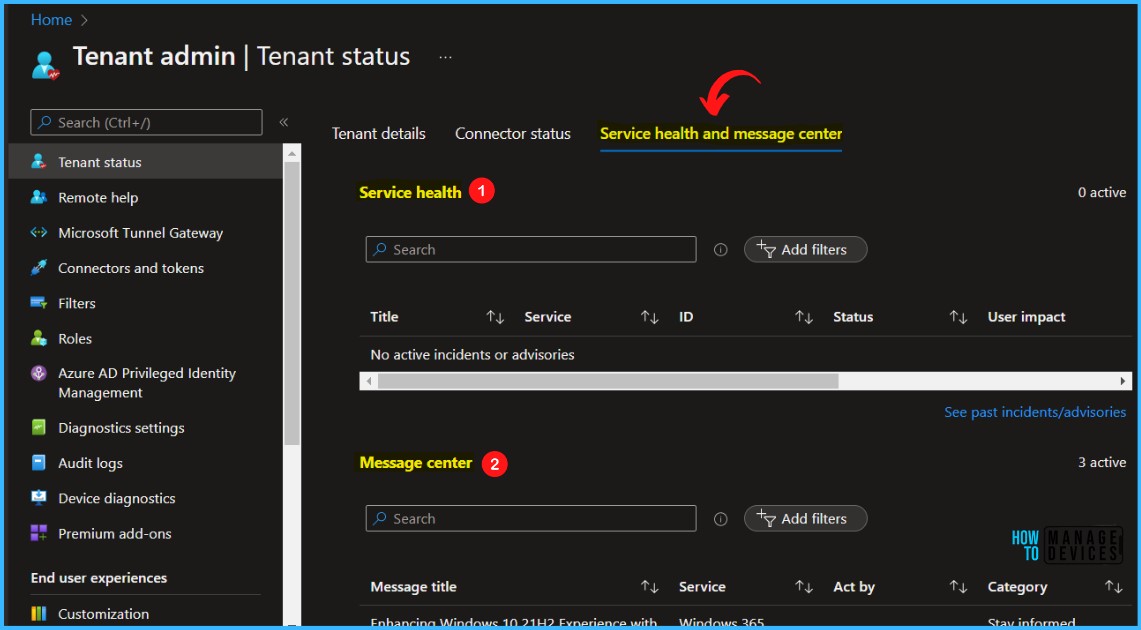Sort Service health by Title column
The height and width of the screenshot is (630, 1141).
pyautogui.click(x=495, y=317)
